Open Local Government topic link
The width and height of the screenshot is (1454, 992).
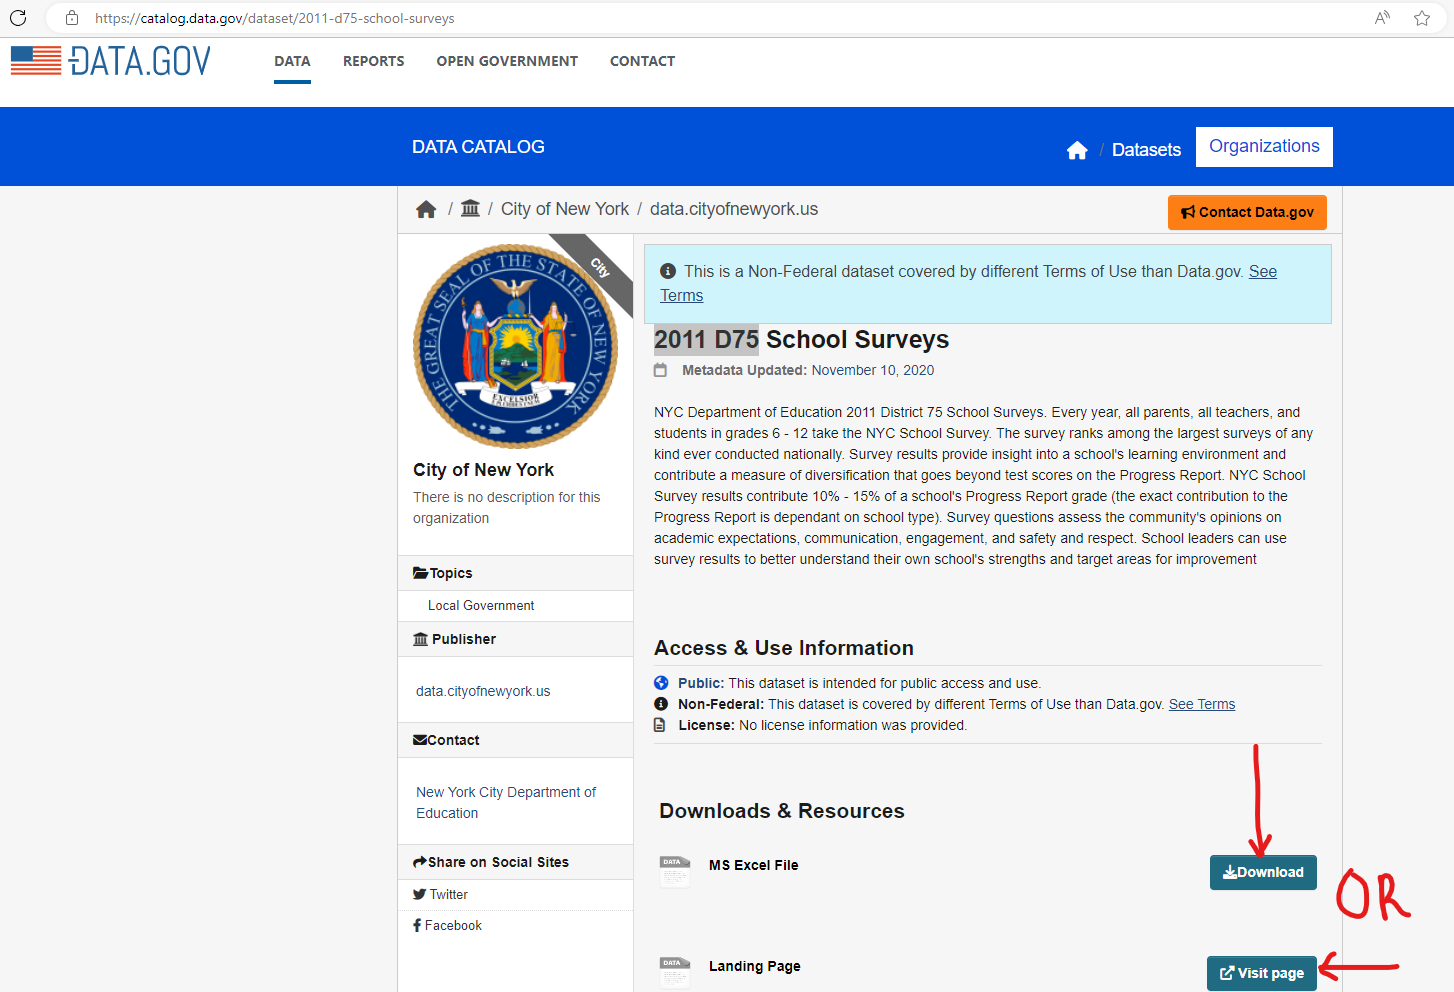pyautogui.click(x=481, y=606)
